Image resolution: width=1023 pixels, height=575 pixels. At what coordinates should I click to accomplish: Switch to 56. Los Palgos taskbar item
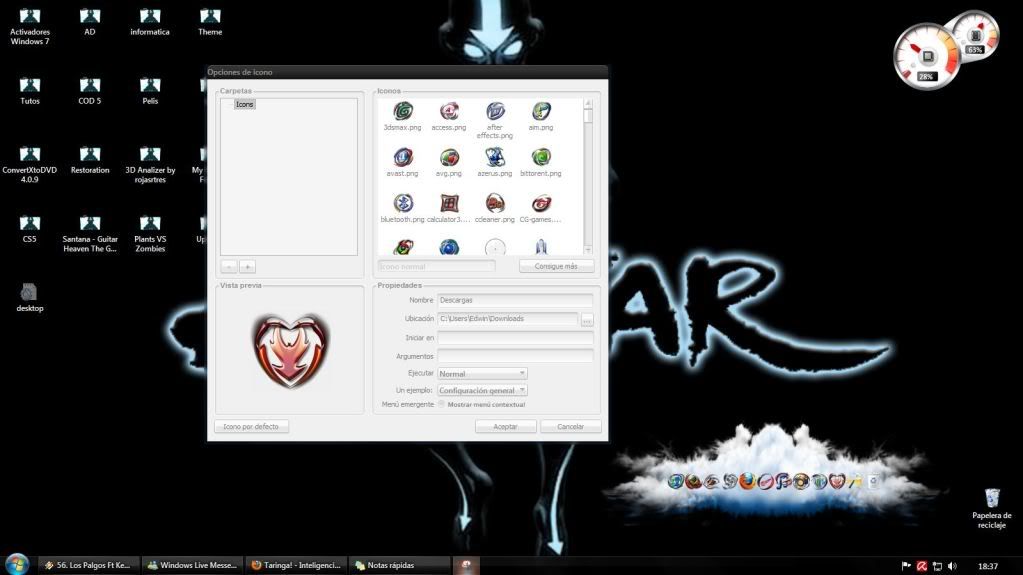point(88,565)
